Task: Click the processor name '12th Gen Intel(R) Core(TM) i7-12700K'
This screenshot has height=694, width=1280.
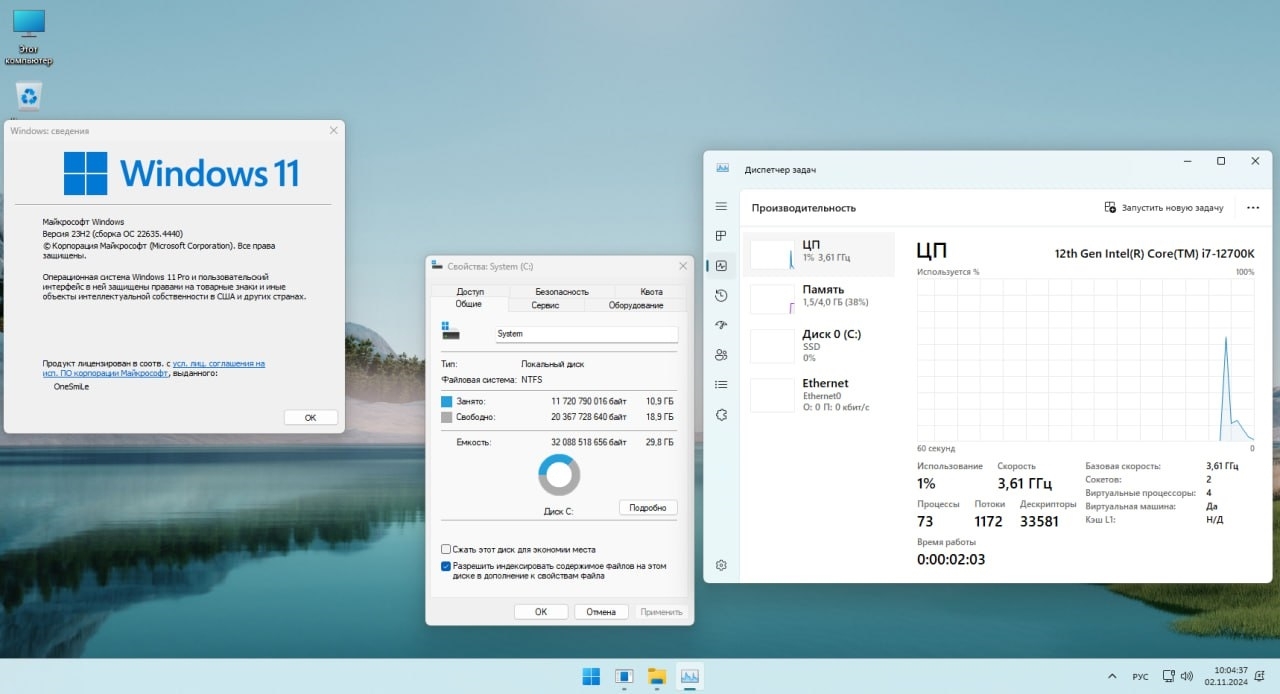Action: pyautogui.click(x=1154, y=254)
